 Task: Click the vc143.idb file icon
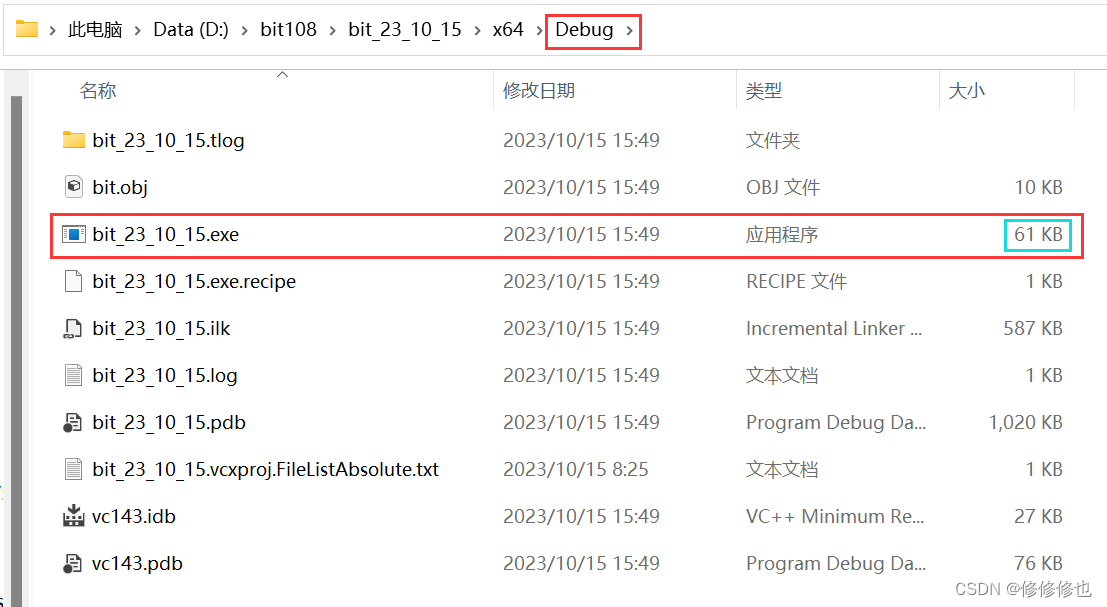tap(73, 516)
